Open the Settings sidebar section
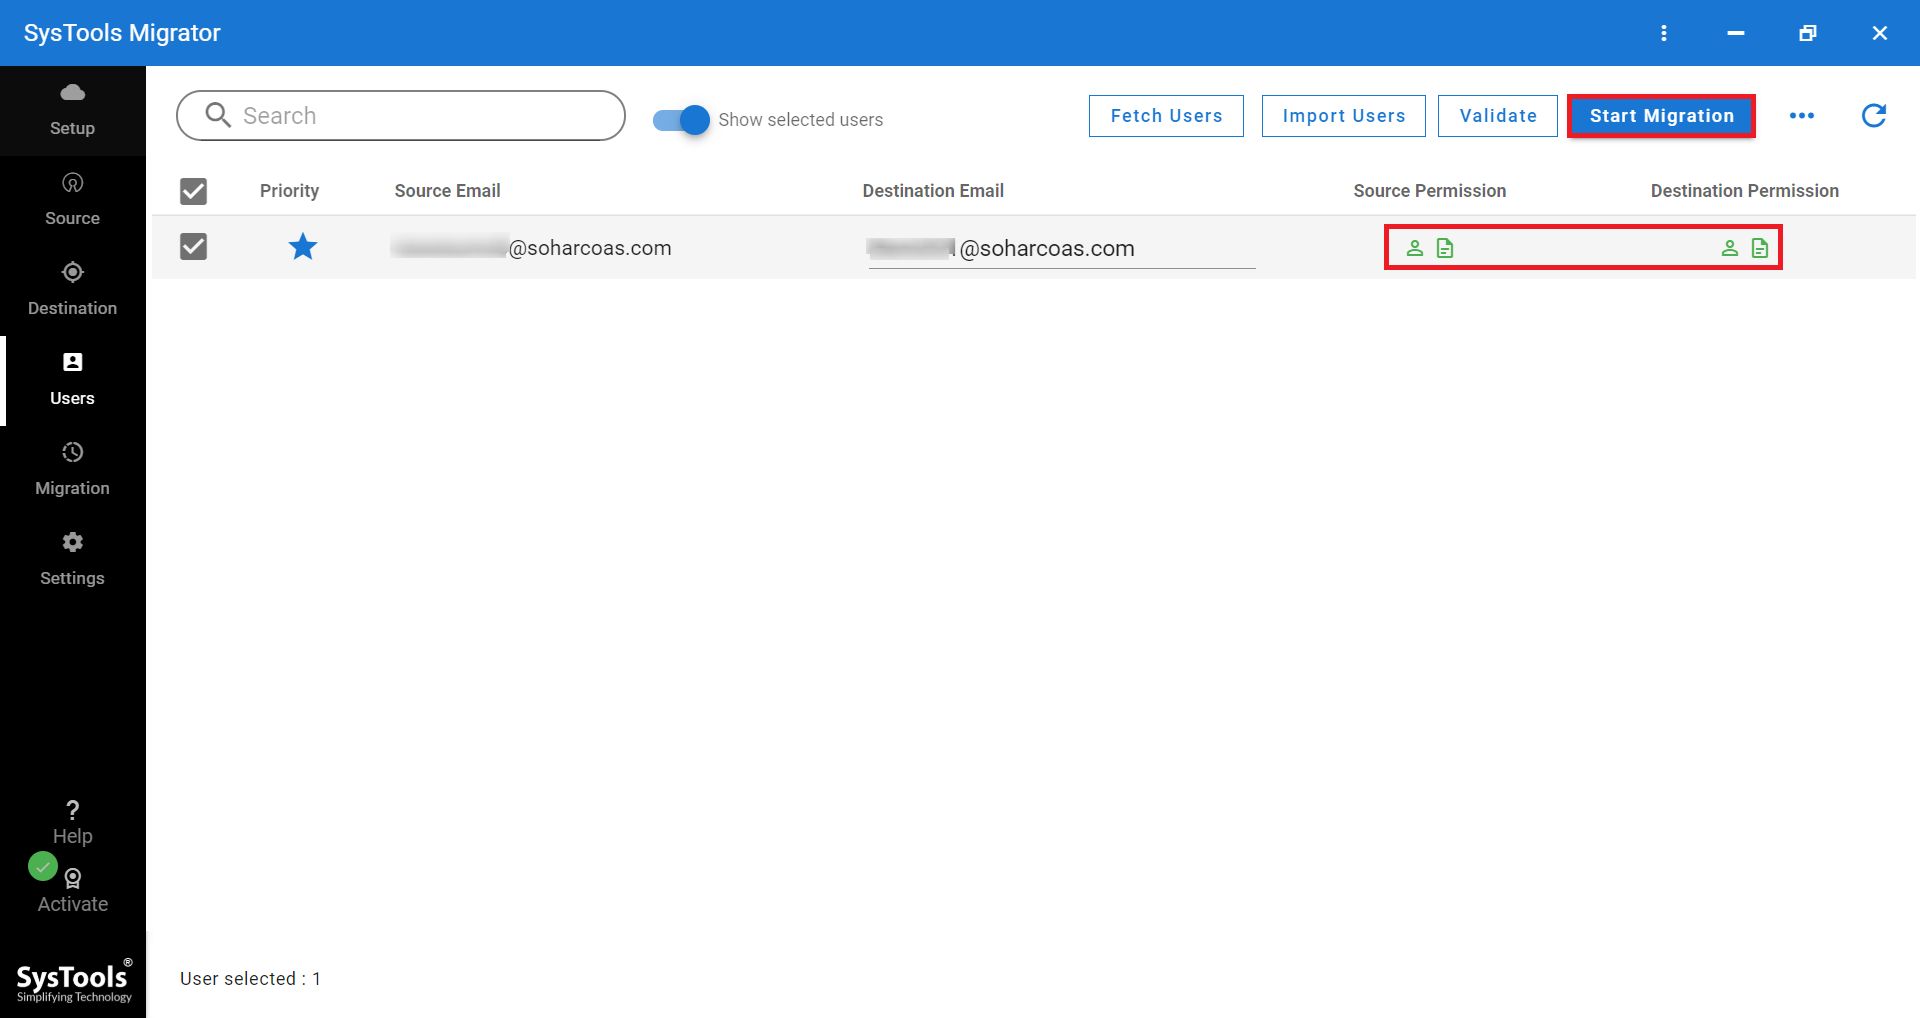 click(72, 559)
